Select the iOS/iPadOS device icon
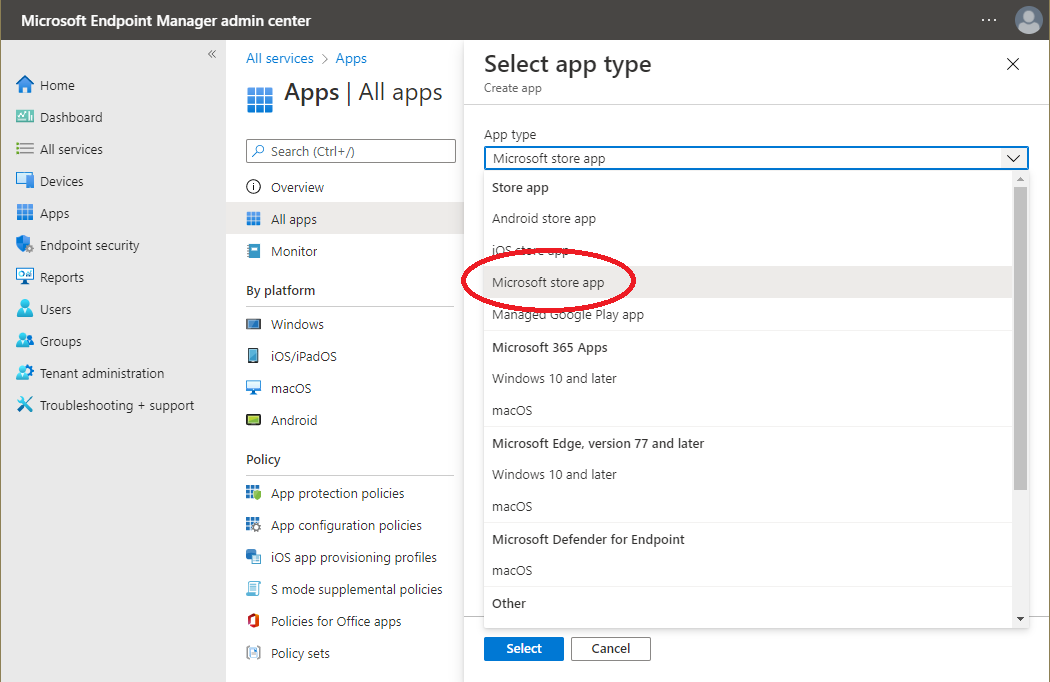Viewport: 1050px width, 682px height. pos(254,356)
